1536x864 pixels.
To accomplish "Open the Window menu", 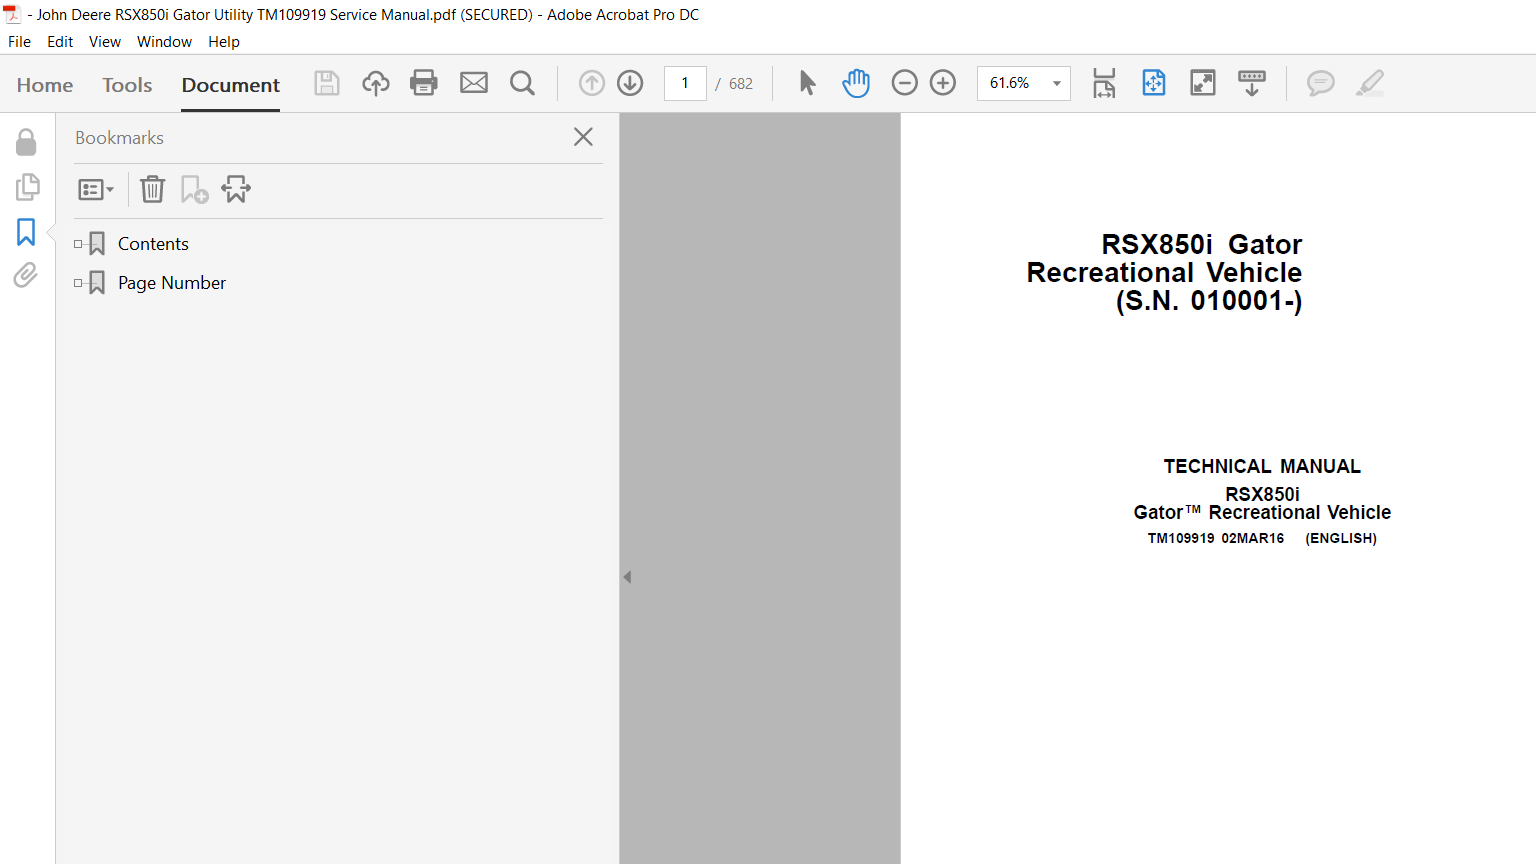I will [164, 42].
